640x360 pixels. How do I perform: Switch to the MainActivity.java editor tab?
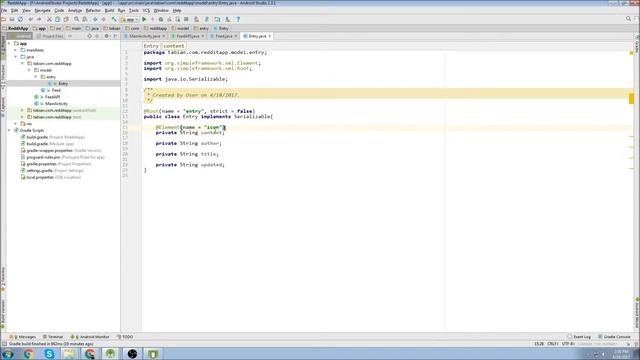pos(144,36)
